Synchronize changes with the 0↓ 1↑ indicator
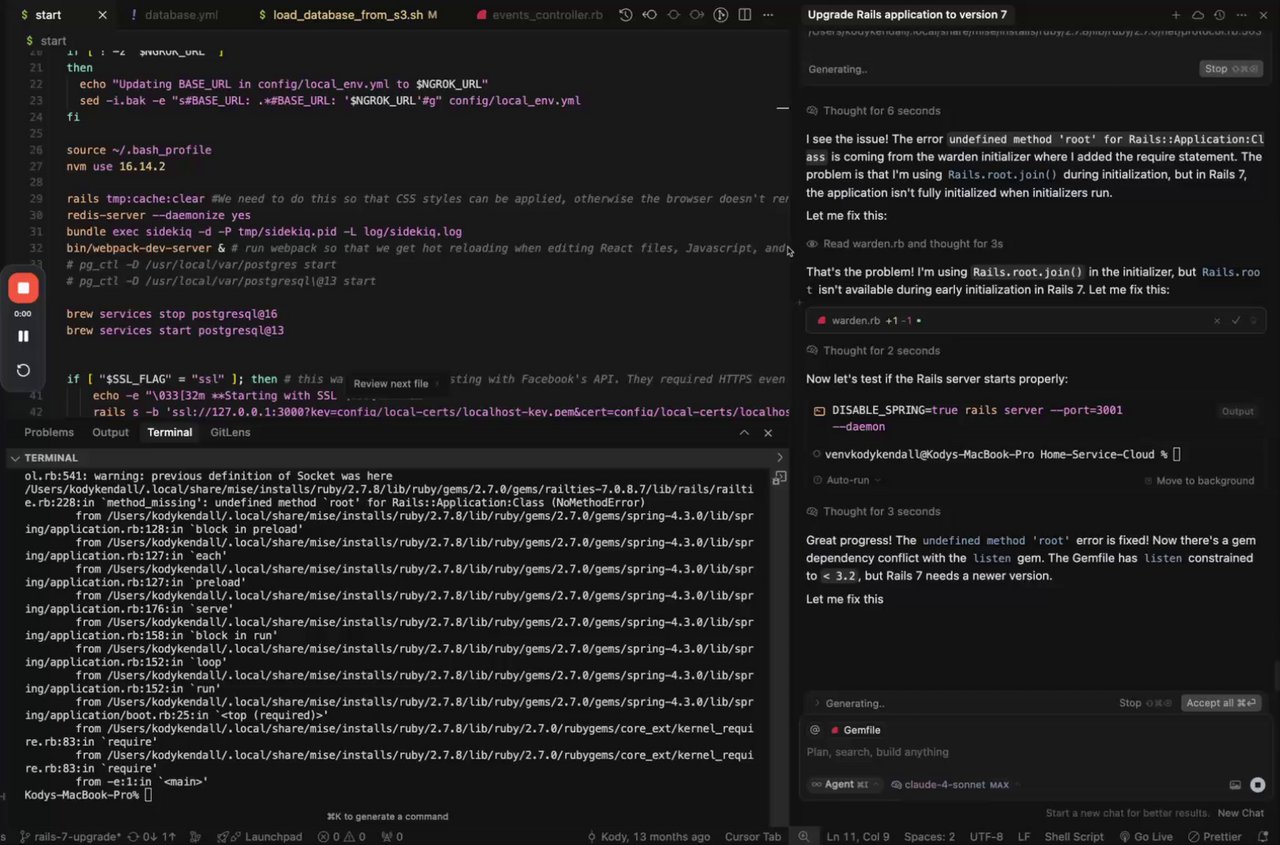The width and height of the screenshot is (1280, 845). pos(153,837)
